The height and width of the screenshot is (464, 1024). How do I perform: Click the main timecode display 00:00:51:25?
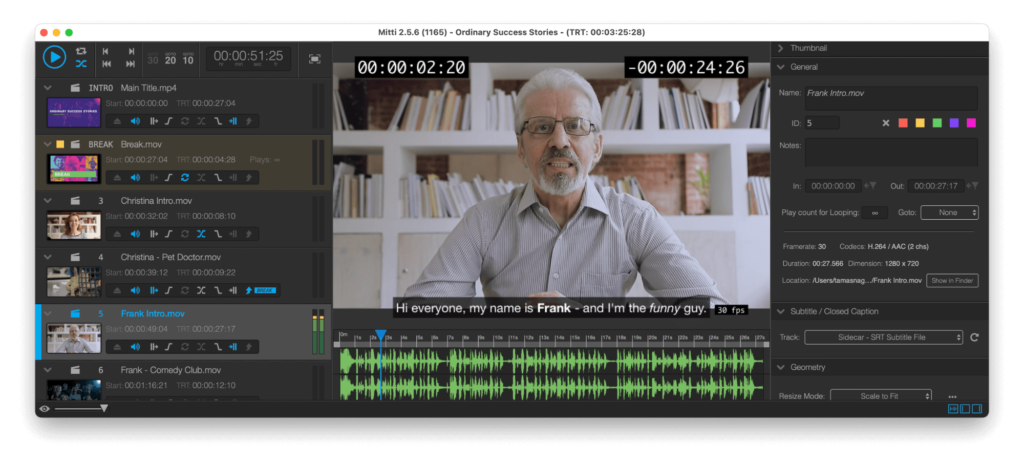pyautogui.click(x=248, y=58)
